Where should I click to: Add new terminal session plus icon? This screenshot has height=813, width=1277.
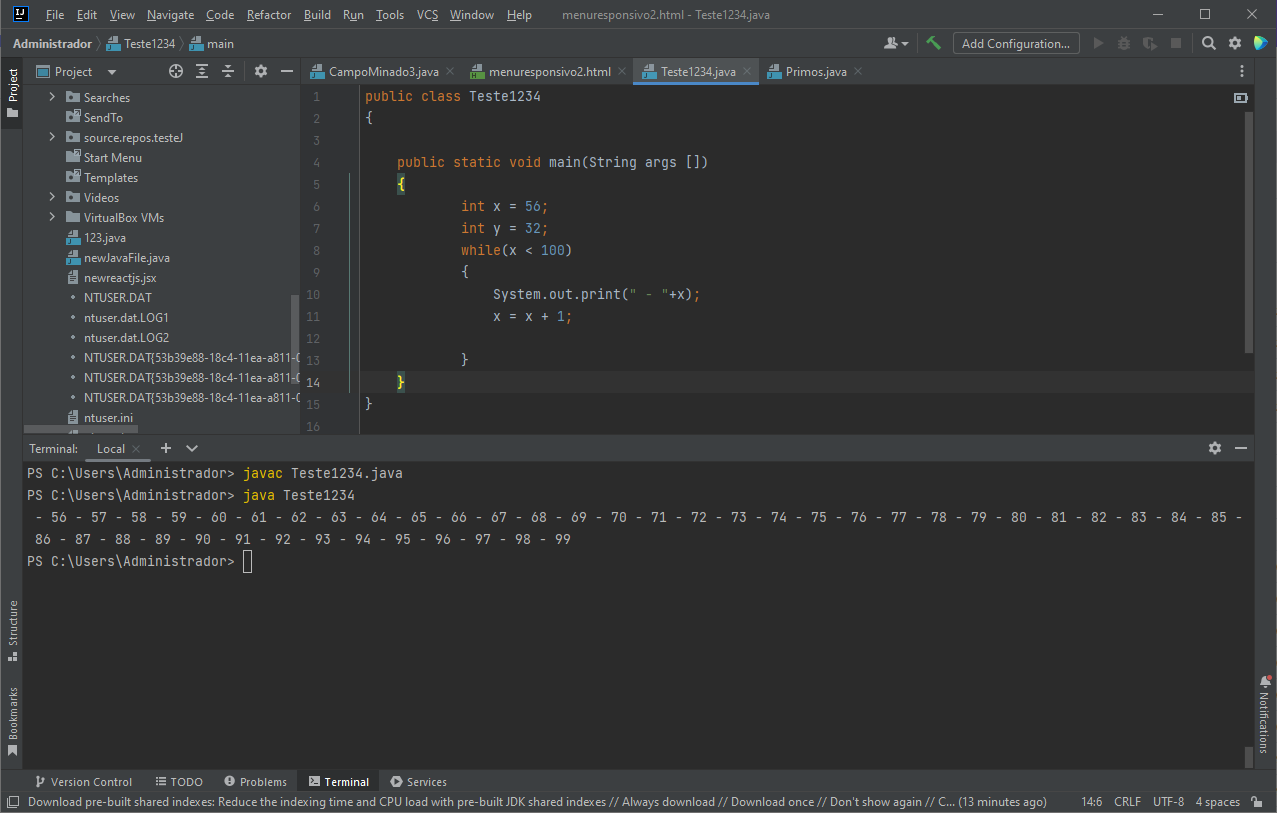[166, 448]
